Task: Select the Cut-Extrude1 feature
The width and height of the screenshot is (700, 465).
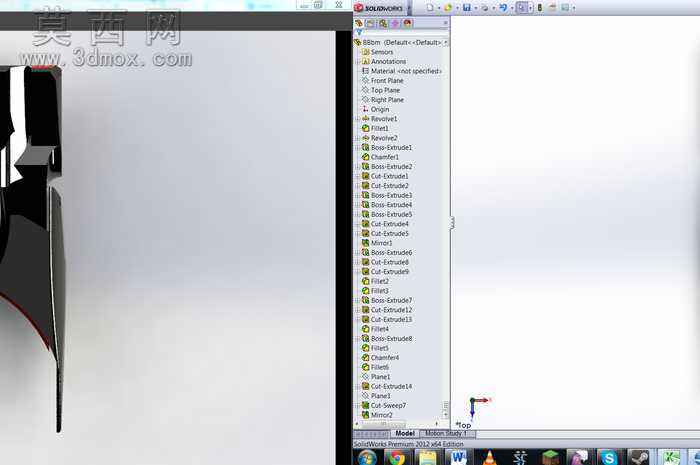Action: (385, 176)
